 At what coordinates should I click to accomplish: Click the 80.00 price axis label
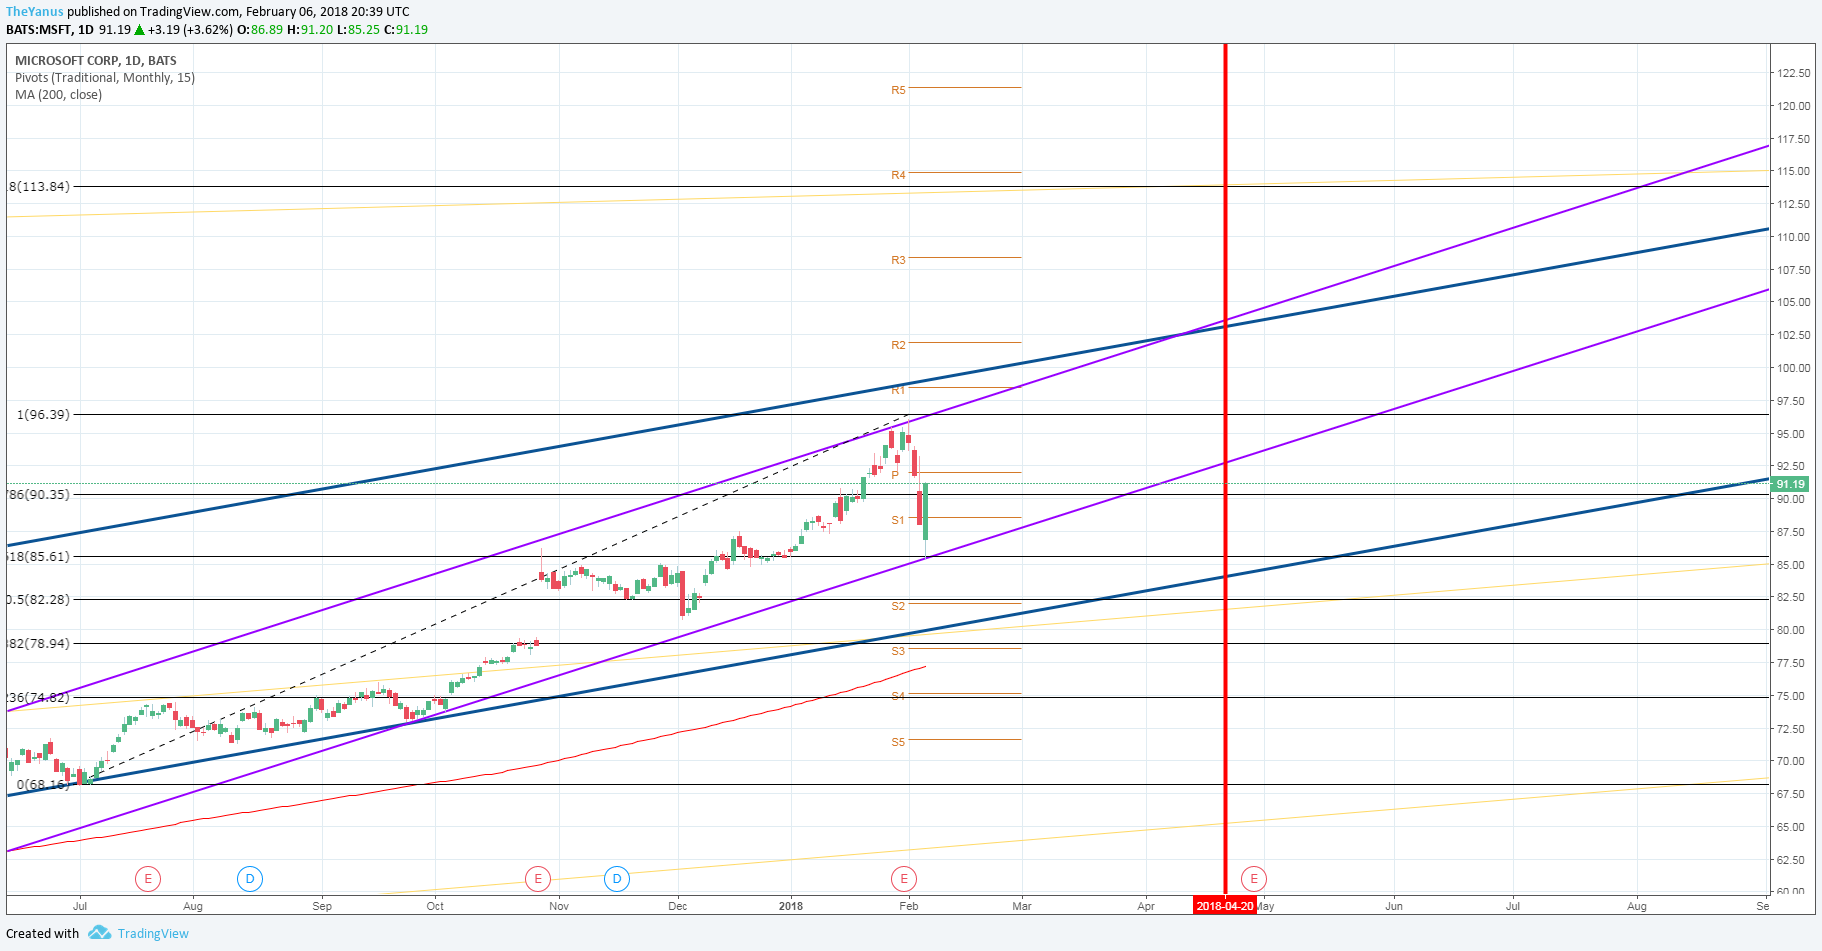click(x=1791, y=630)
